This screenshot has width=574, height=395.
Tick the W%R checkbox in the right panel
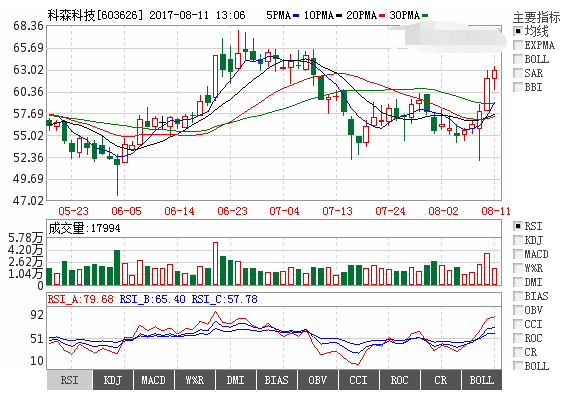pos(518,268)
